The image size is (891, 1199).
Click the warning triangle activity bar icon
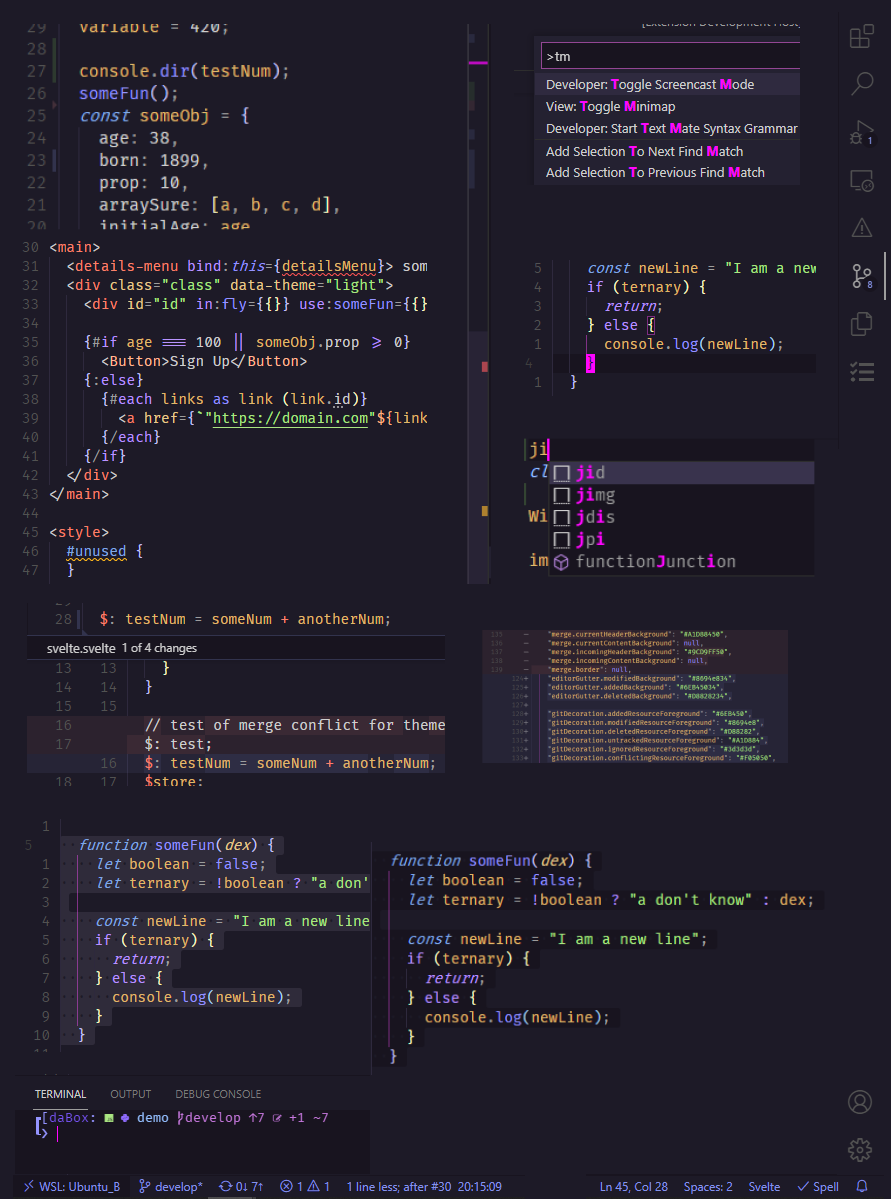pyautogui.click(x=862, y=228)
